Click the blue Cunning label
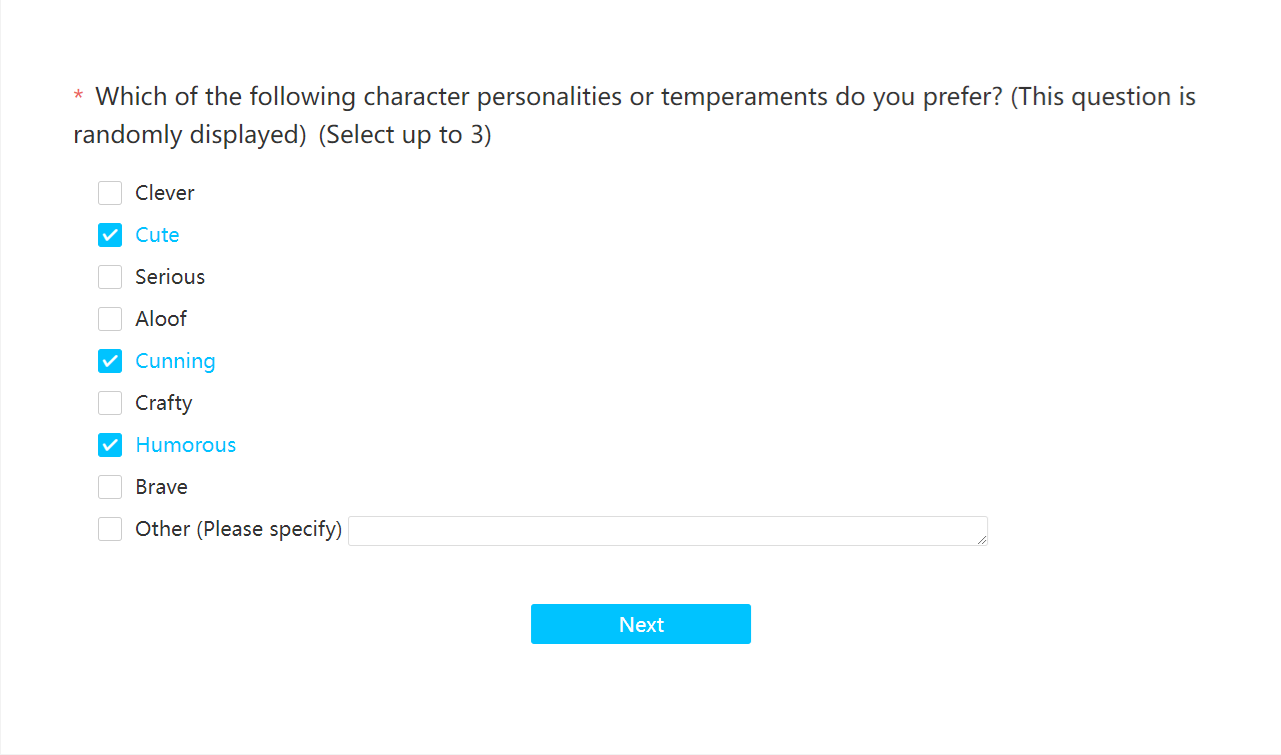Screen dimensions: 1281x755 [x=175, y=361]
